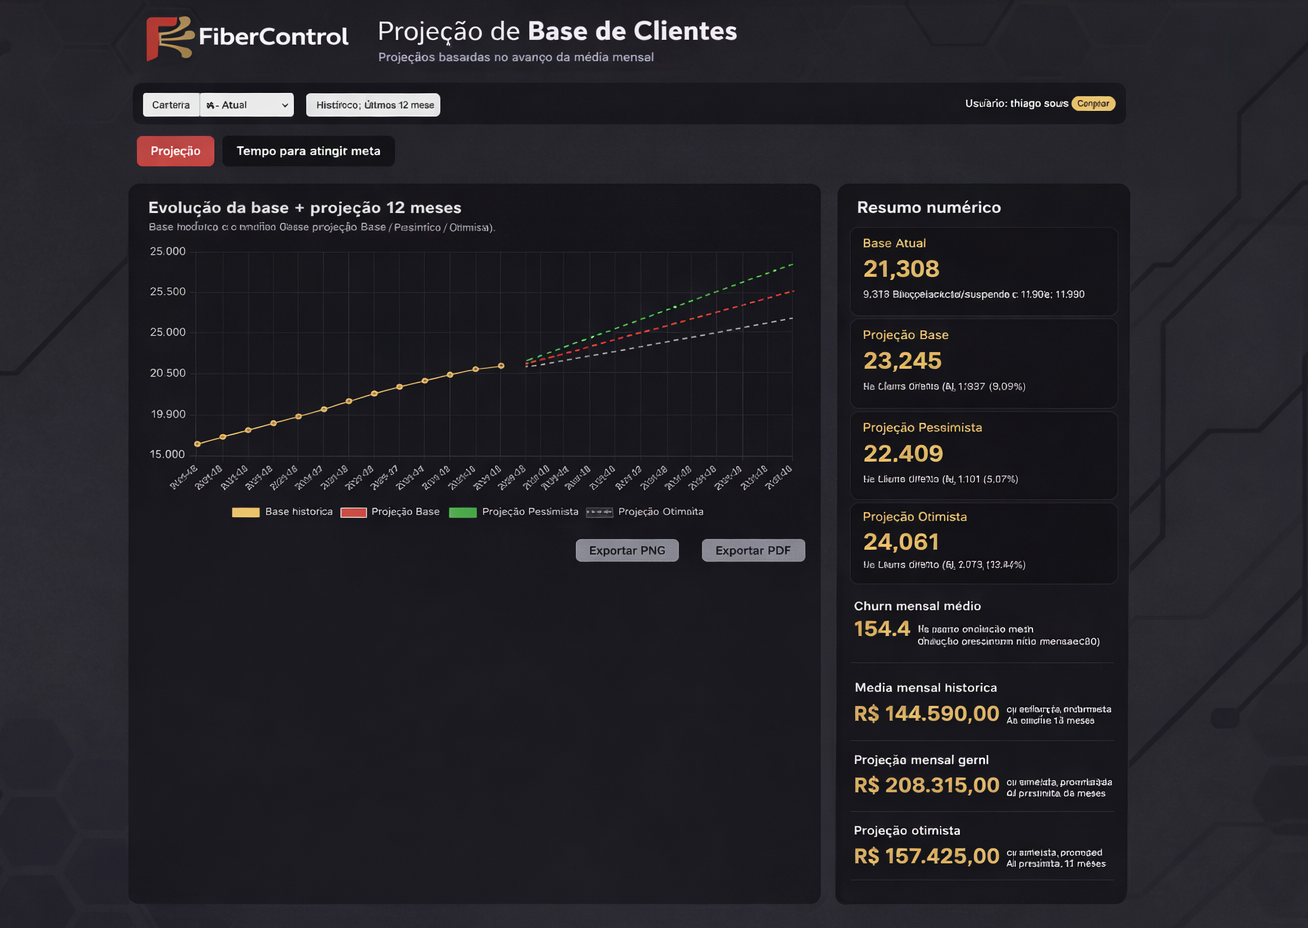This screenshot has height=928, width=1308.
Task: Click the Exportar PDF button
Action: [753, 551]
